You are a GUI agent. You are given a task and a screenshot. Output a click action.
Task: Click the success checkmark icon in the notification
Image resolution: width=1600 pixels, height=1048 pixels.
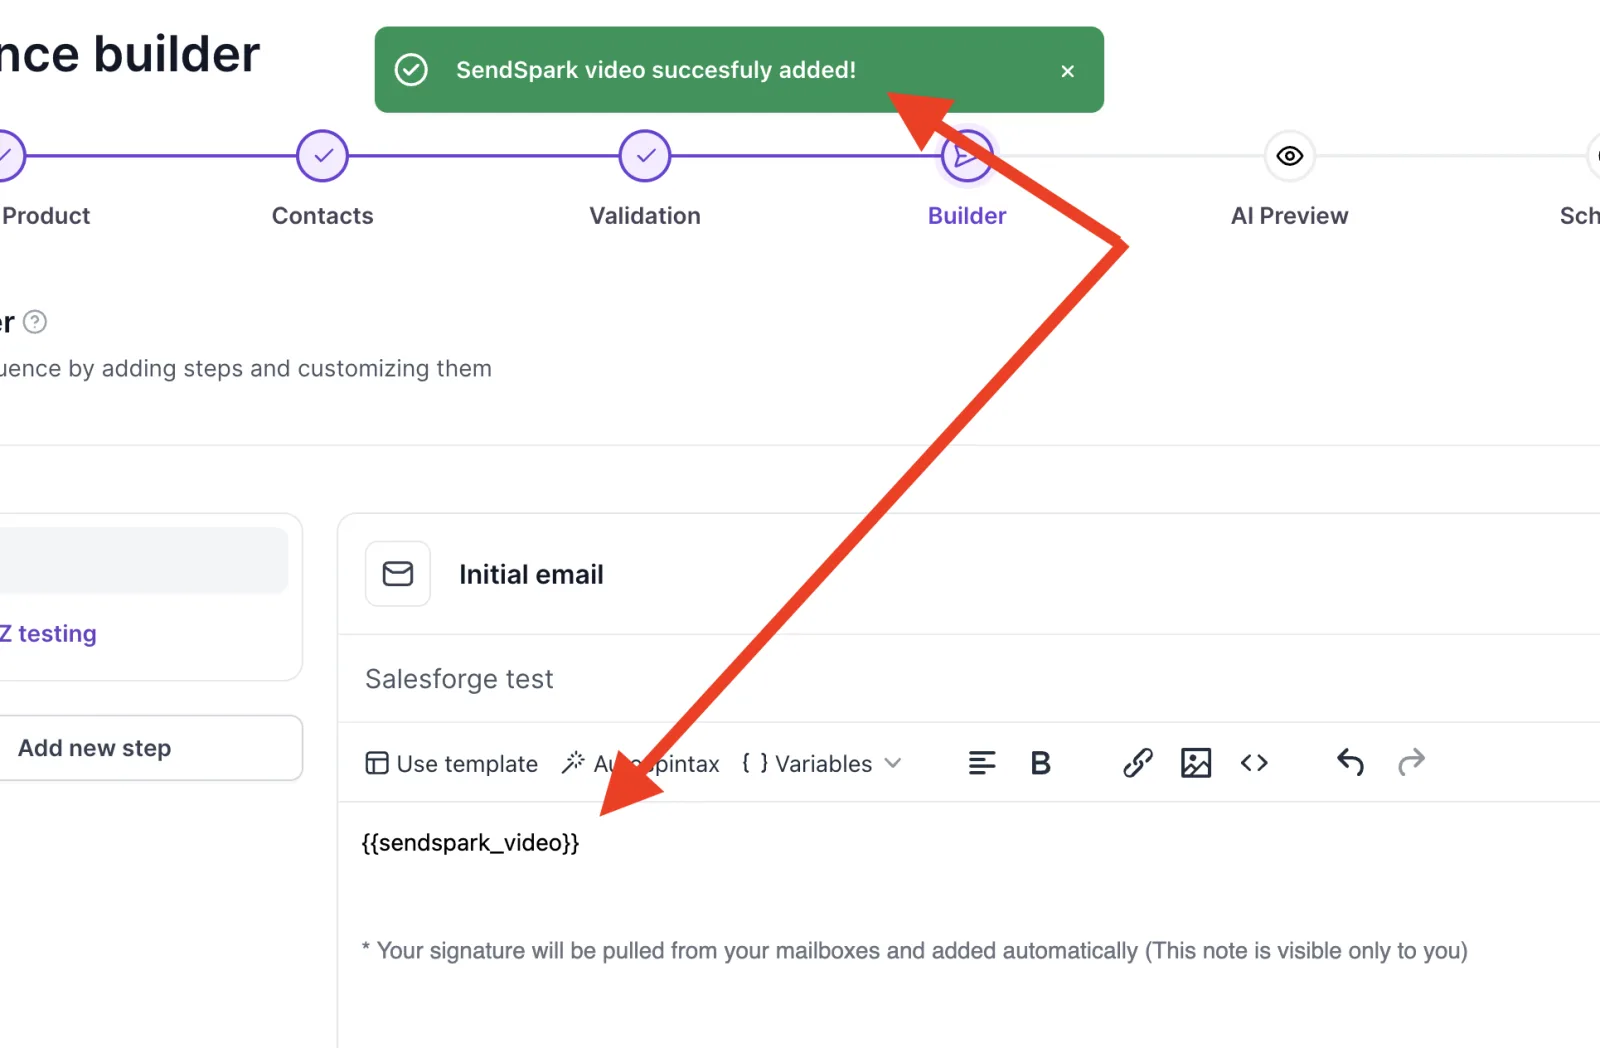pyautogui.click(x=411, y=70)
